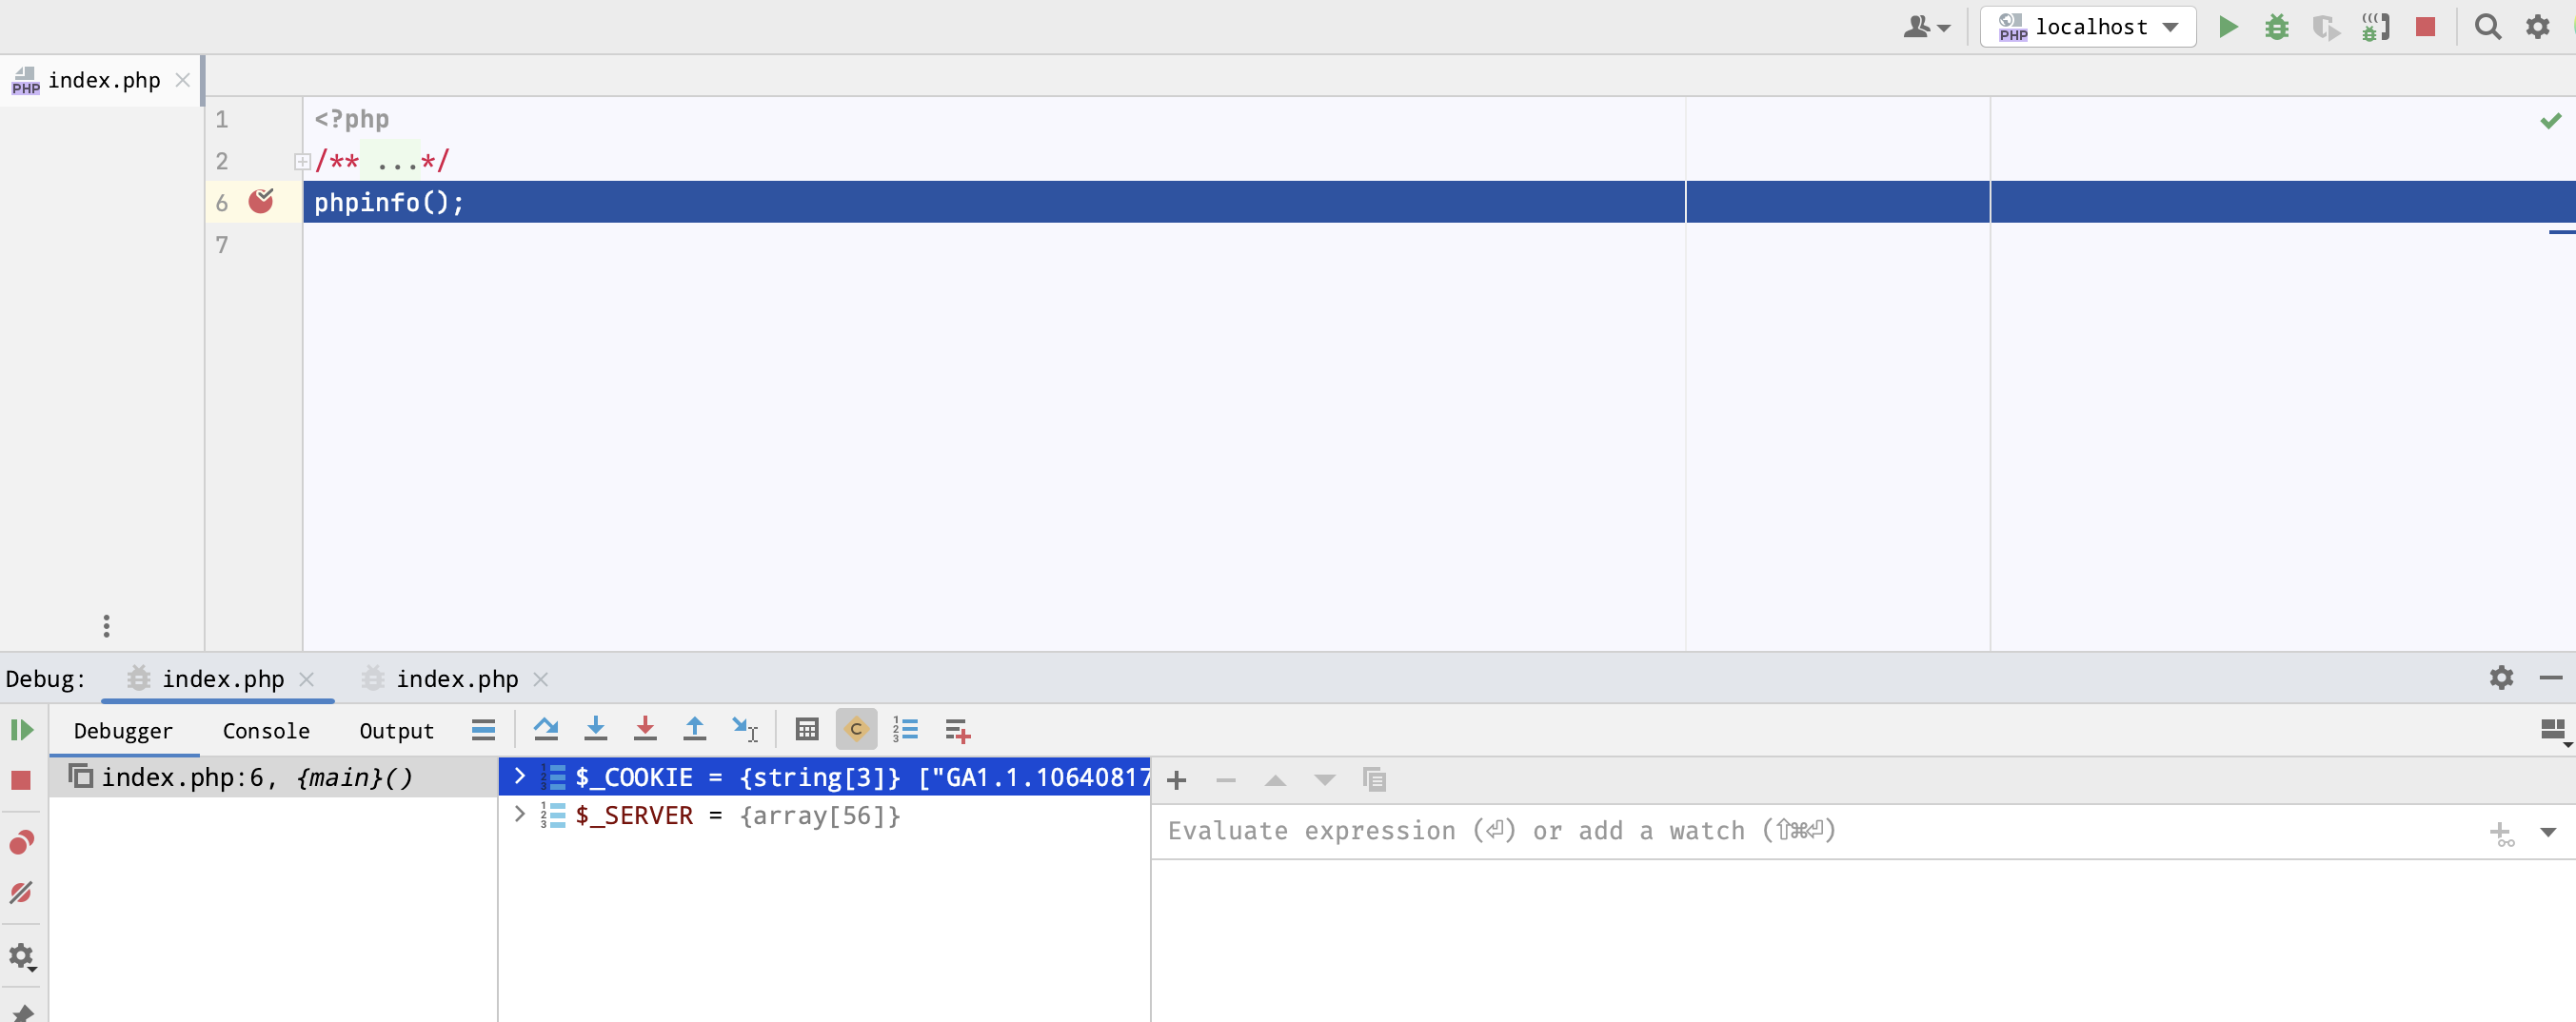Switch to the Console tab
This screenshot has width=2576, height=1022.
[266, 730]
